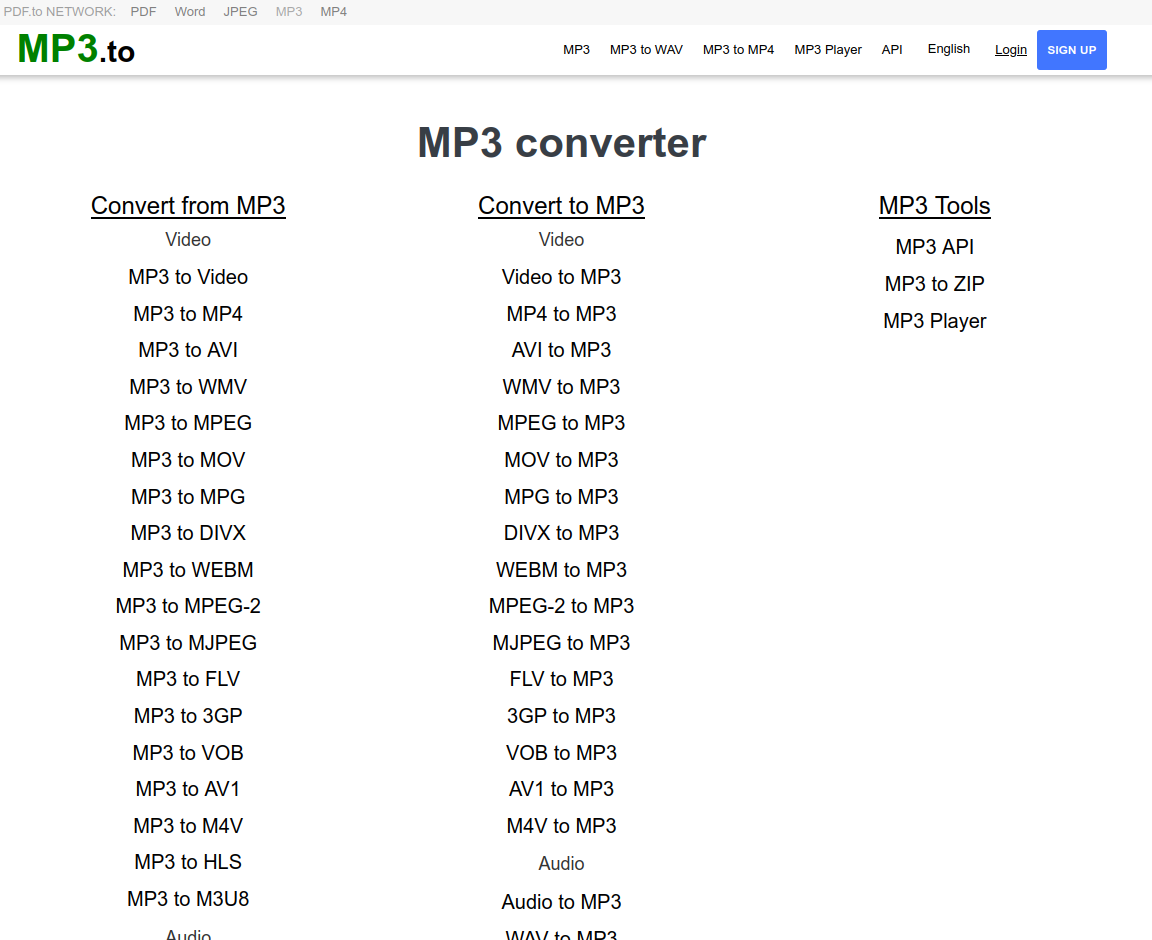Select the Video to MP3 converter
1152x940 pixels.
561,277
